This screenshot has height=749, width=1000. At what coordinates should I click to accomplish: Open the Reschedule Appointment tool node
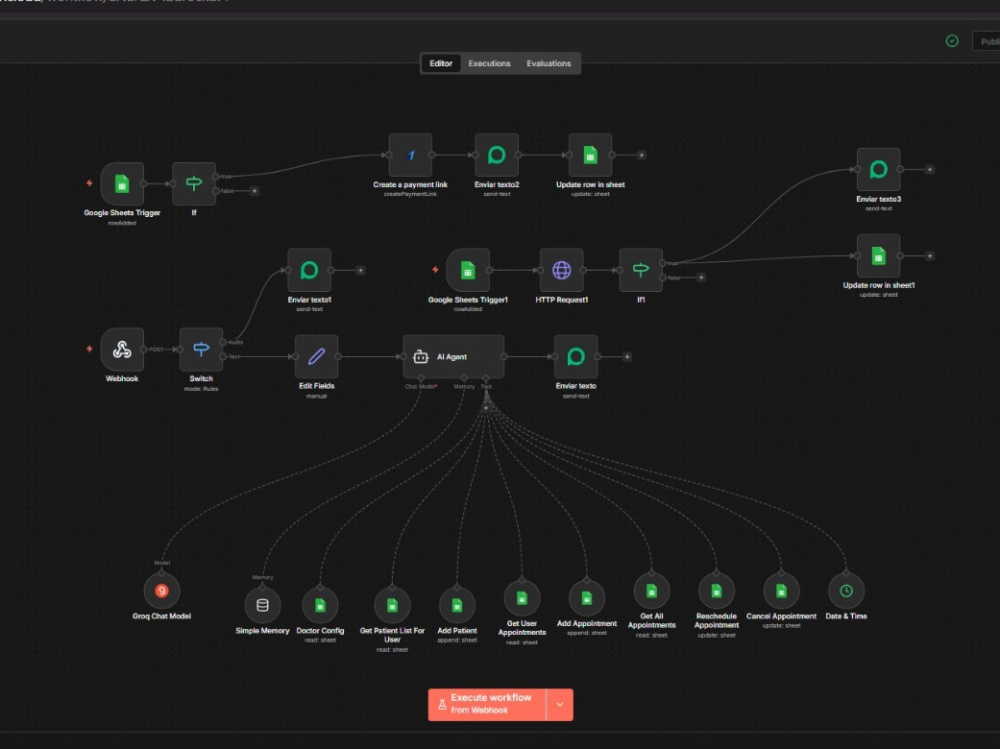[x=716, y=591]
